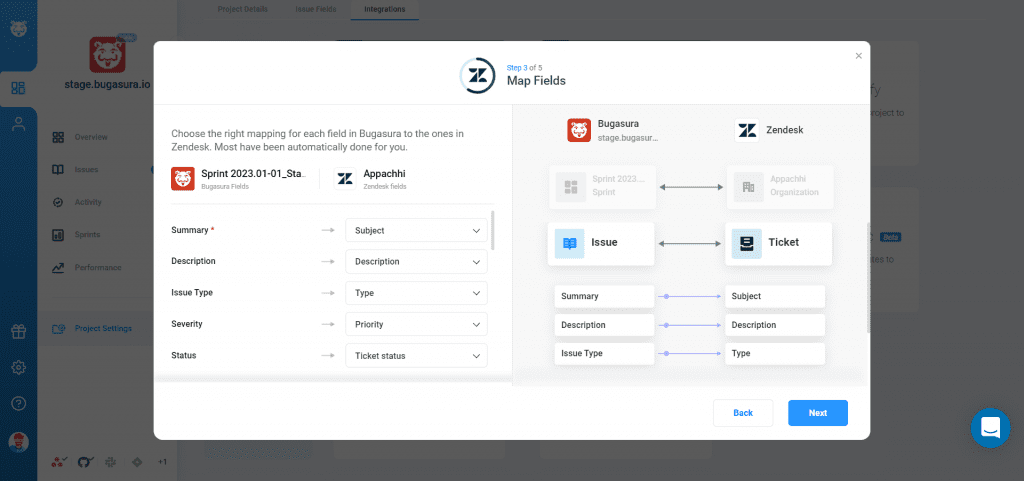Open the gift icon in left rail

click(x=18, y=332)
